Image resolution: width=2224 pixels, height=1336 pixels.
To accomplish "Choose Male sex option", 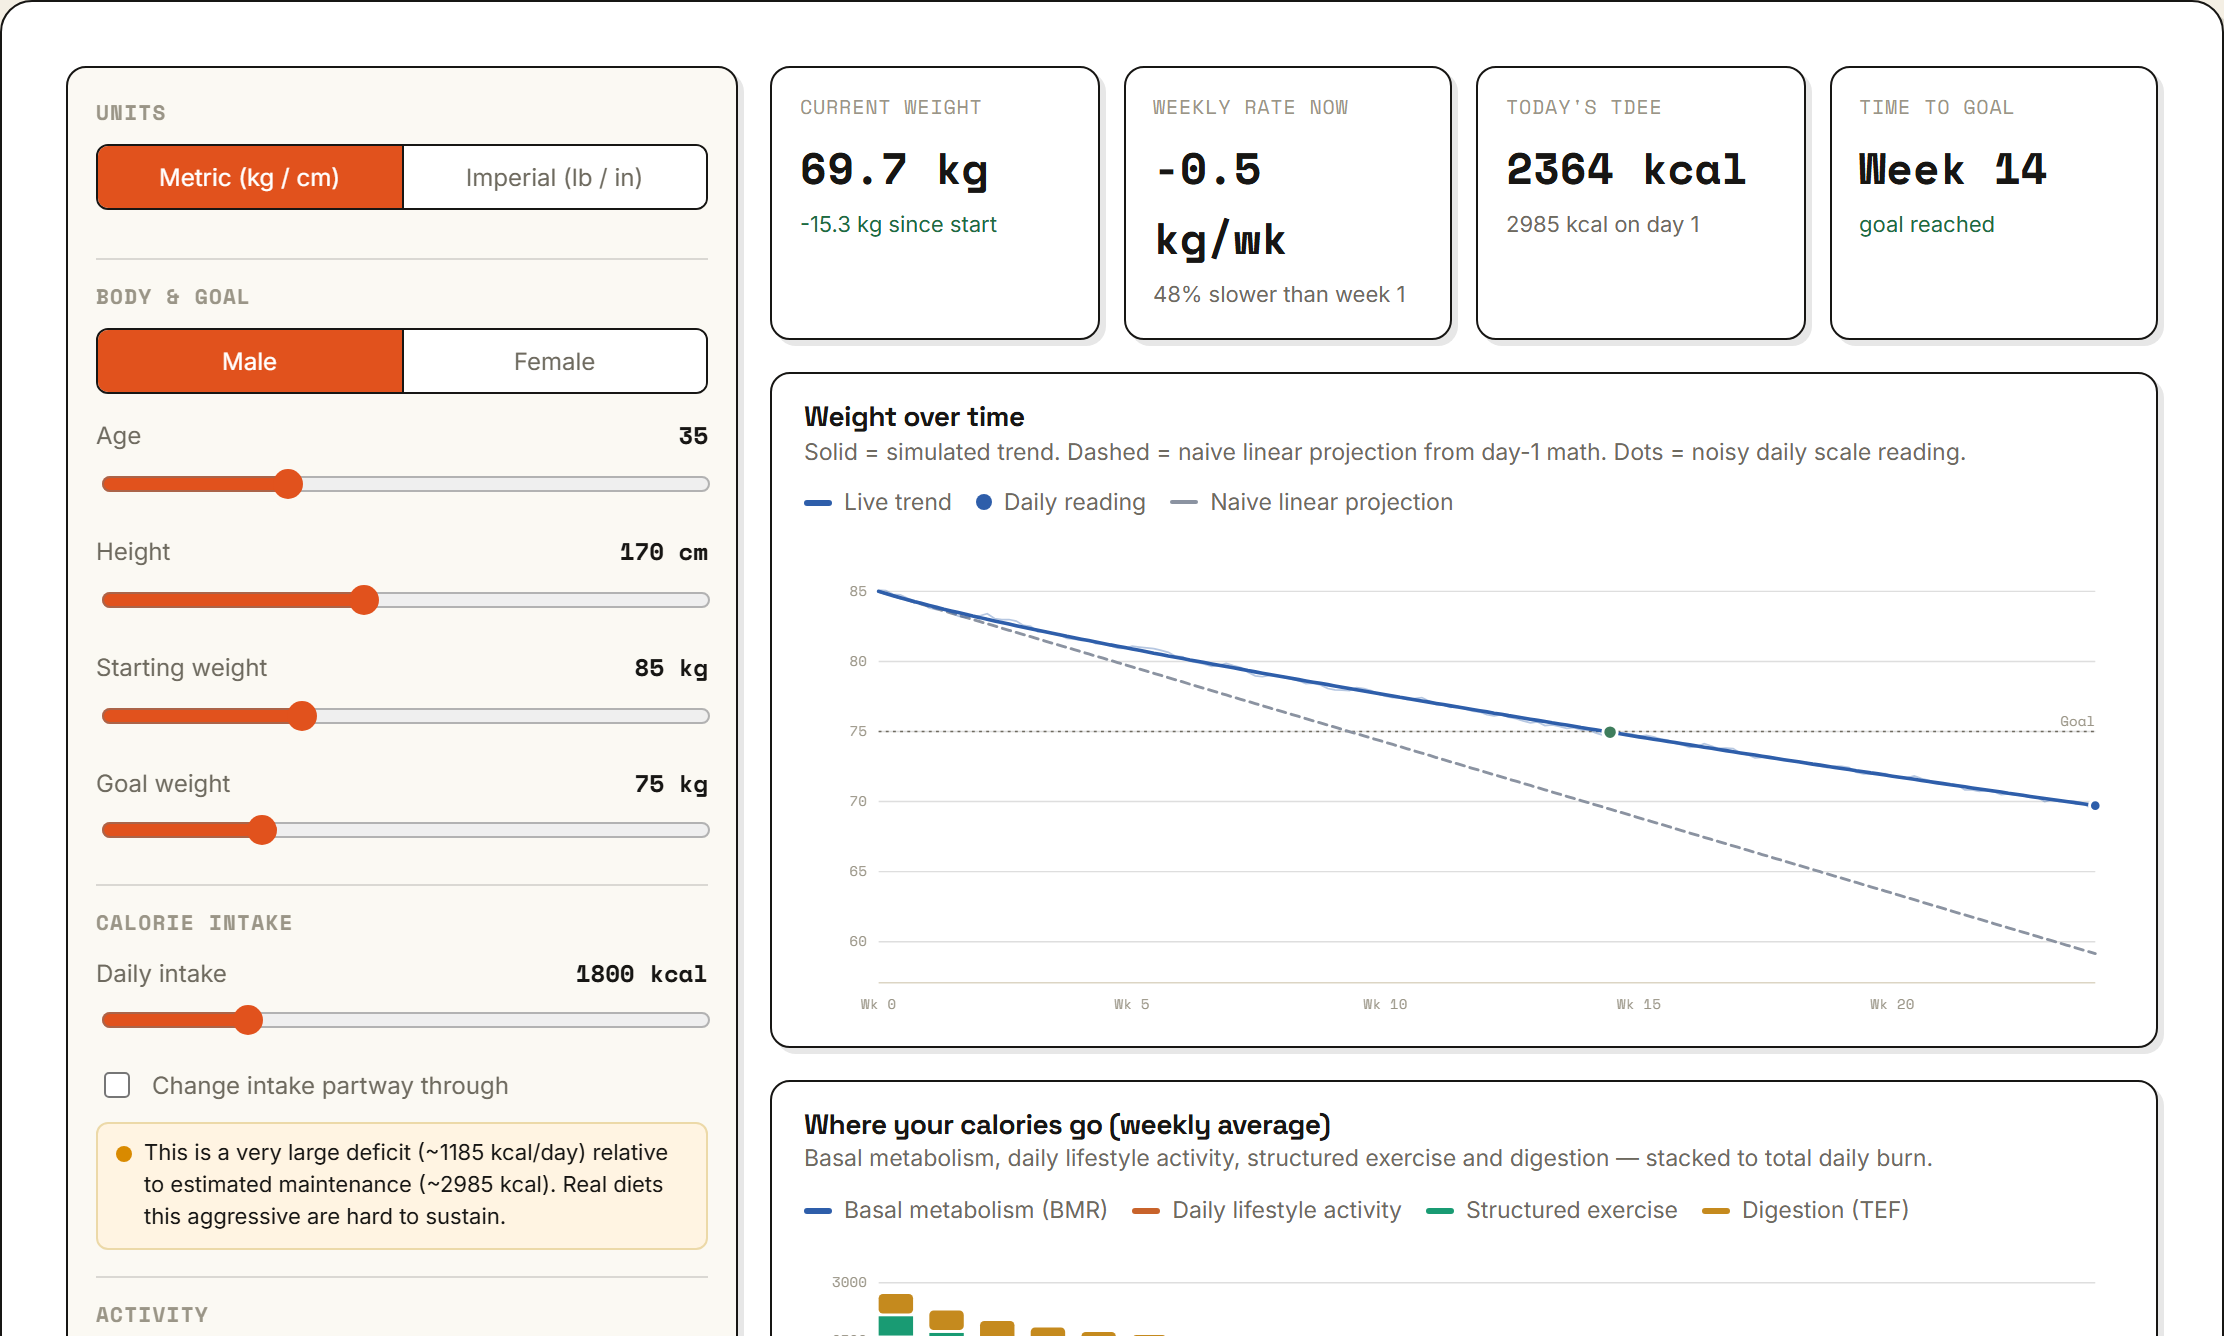I will pos(250,361).
